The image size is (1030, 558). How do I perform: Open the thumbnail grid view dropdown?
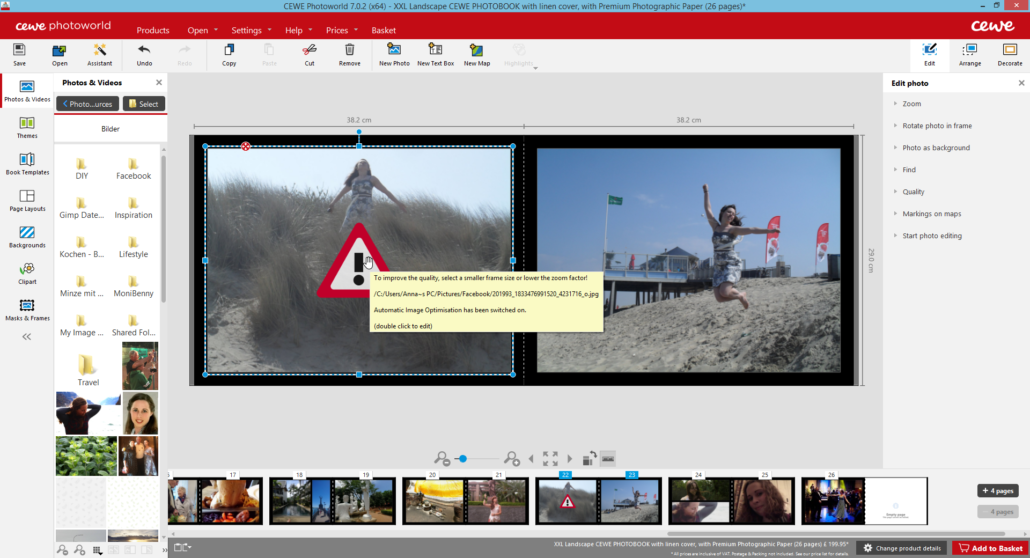click(x=97, y=550)
